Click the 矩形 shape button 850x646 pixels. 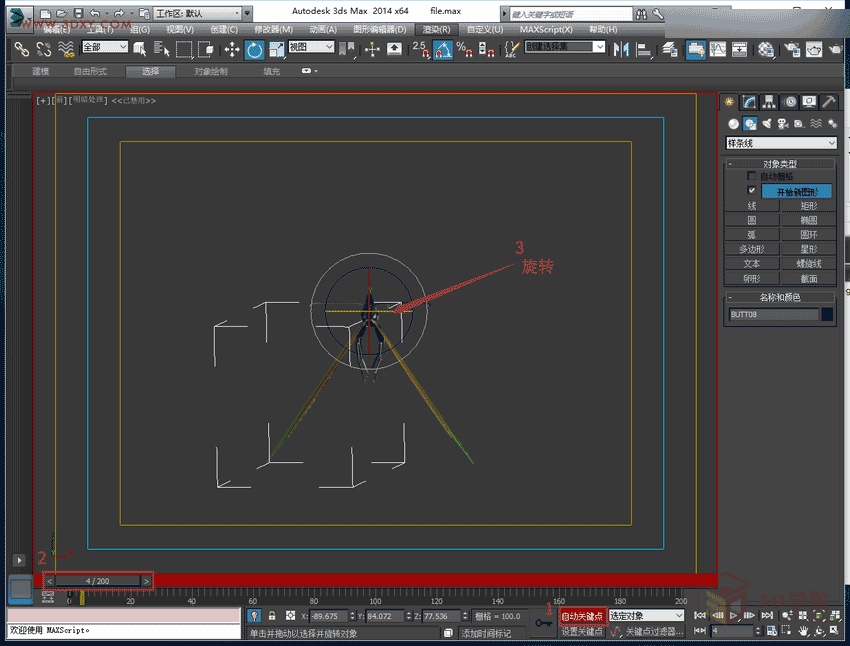point(808,205)
